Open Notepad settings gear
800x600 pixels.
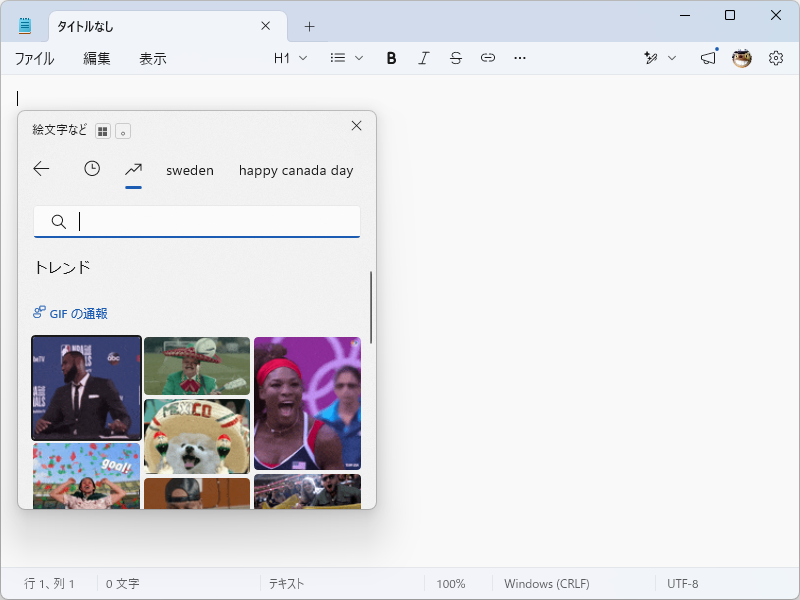click(776, 58)
